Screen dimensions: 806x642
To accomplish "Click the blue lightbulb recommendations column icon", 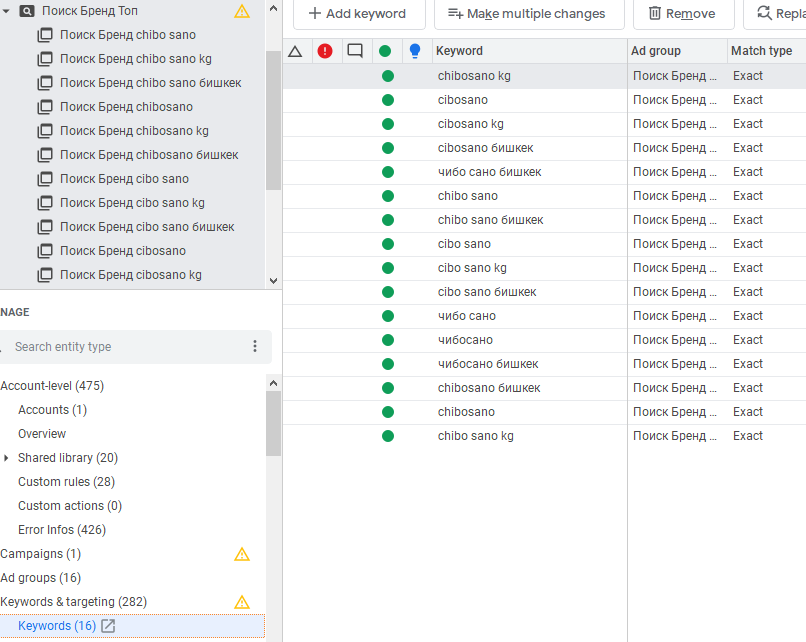I will (415, 50).
